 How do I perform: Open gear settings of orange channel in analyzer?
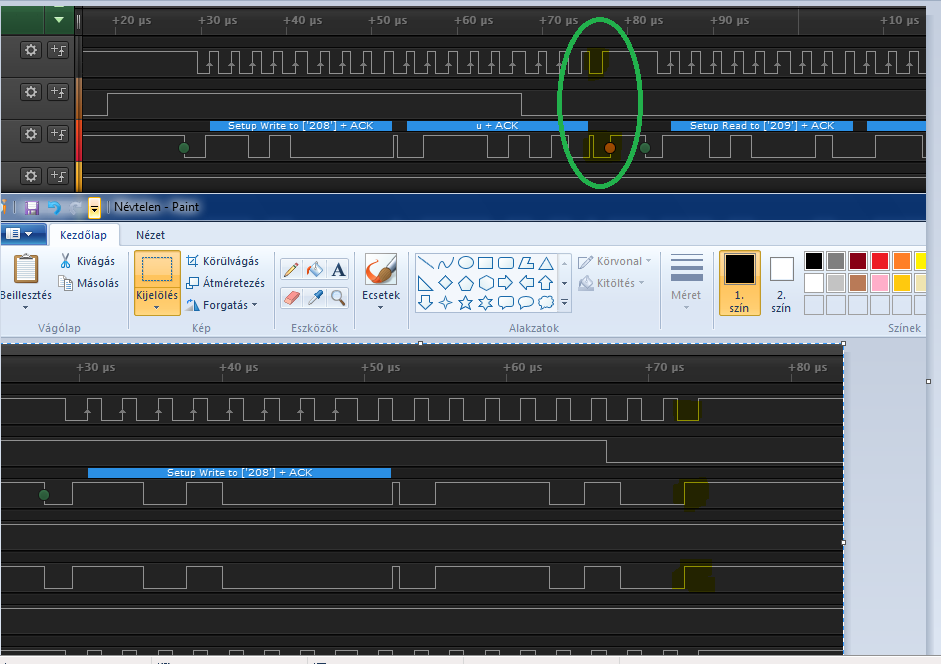point(31,176)
